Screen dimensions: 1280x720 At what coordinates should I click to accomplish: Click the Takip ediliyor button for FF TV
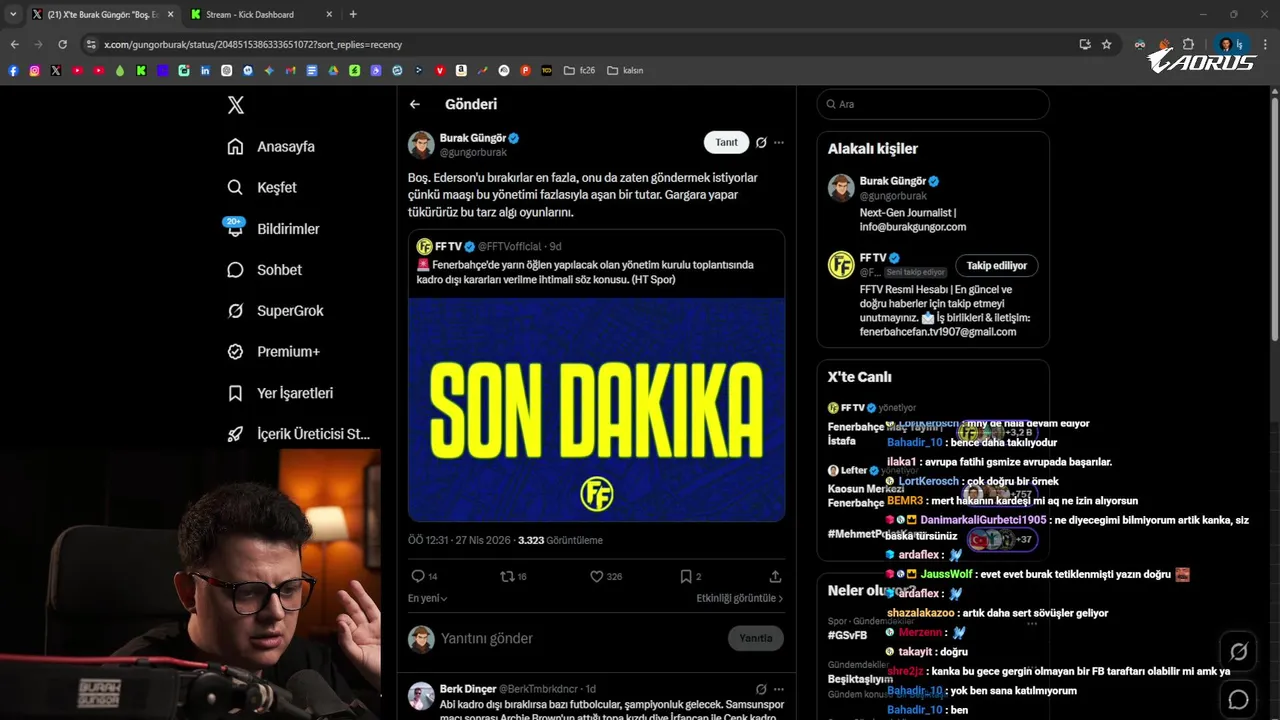click(997, 265)
